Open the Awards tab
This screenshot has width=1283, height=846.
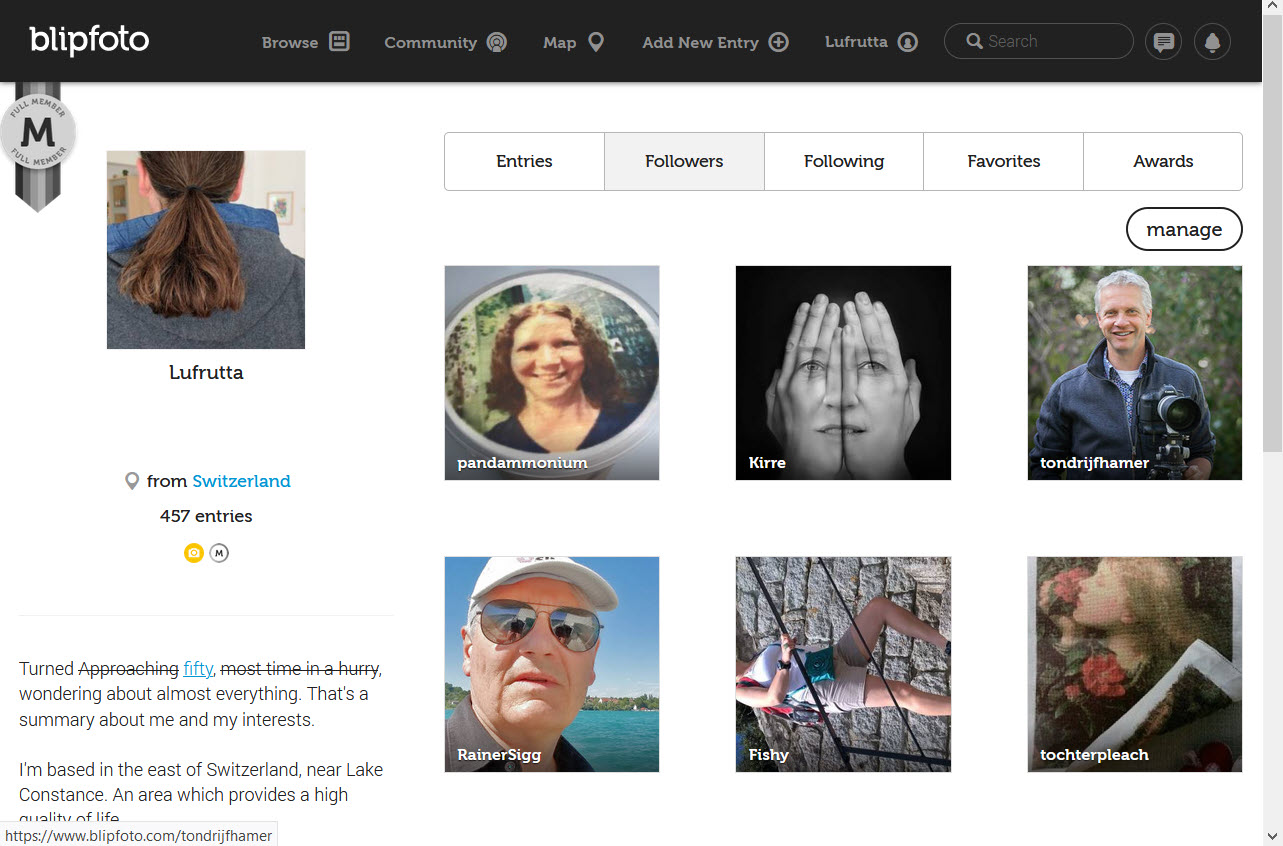point(1163,161)
